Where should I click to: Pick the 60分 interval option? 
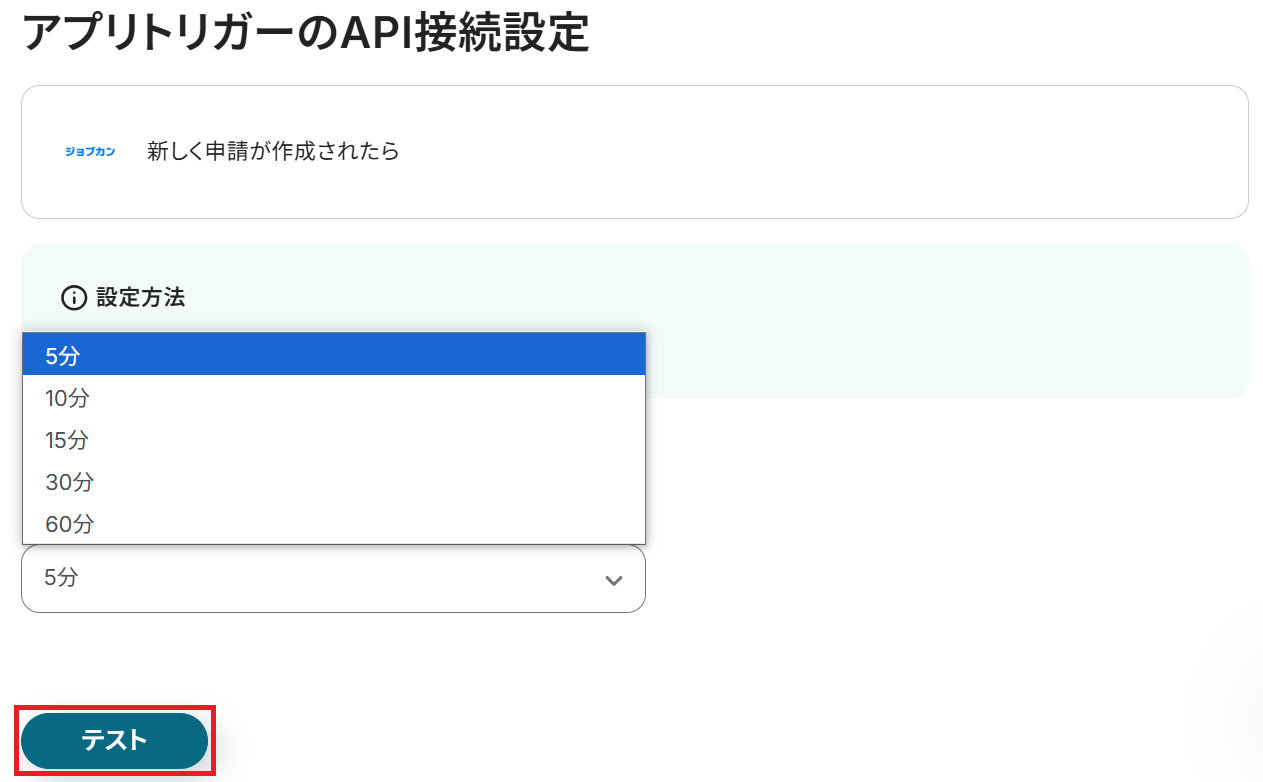point(69,523)
